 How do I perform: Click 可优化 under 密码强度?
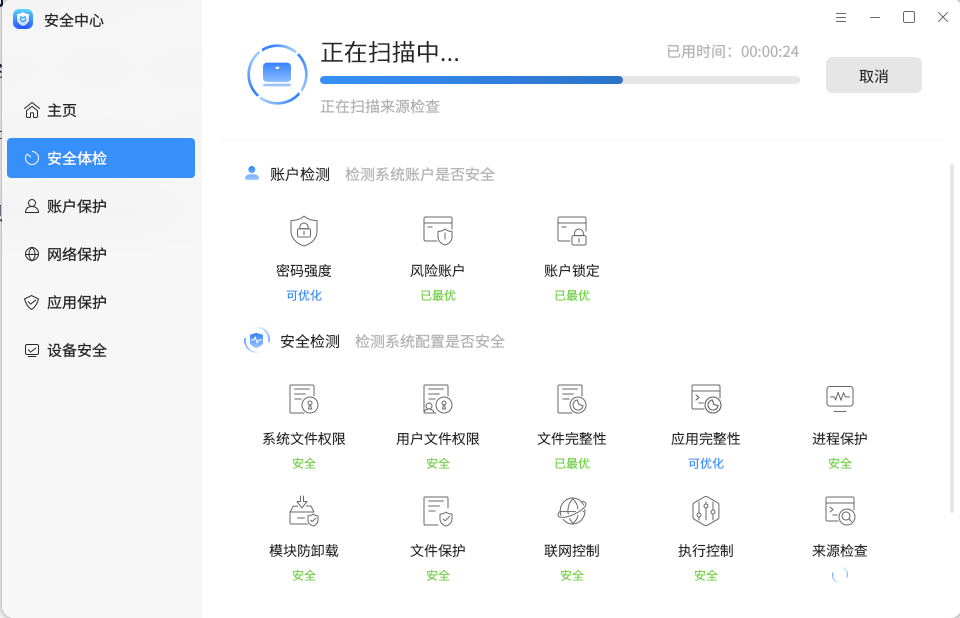303,295
